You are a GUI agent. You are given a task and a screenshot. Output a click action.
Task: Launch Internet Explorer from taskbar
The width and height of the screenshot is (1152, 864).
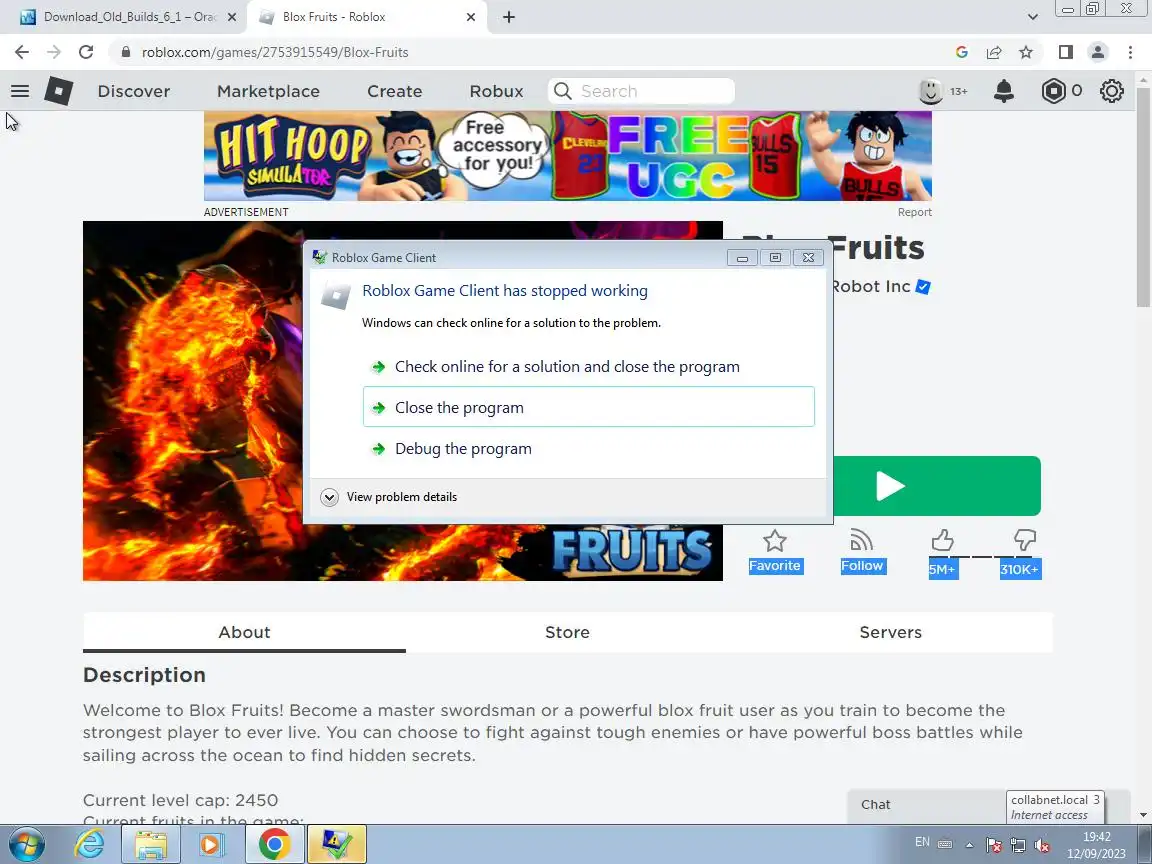click(90, 845)
